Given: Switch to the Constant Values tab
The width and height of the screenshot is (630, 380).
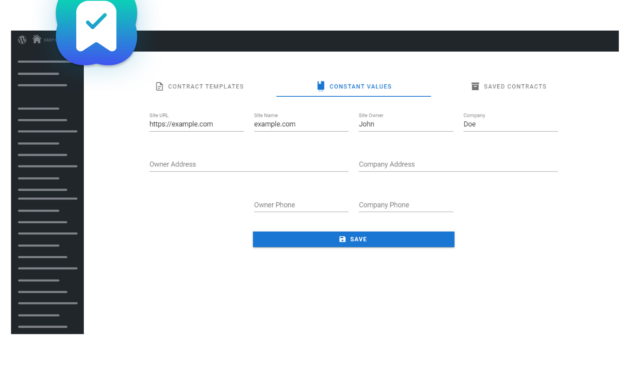Looking at the screenshot, I should point(354,86).
